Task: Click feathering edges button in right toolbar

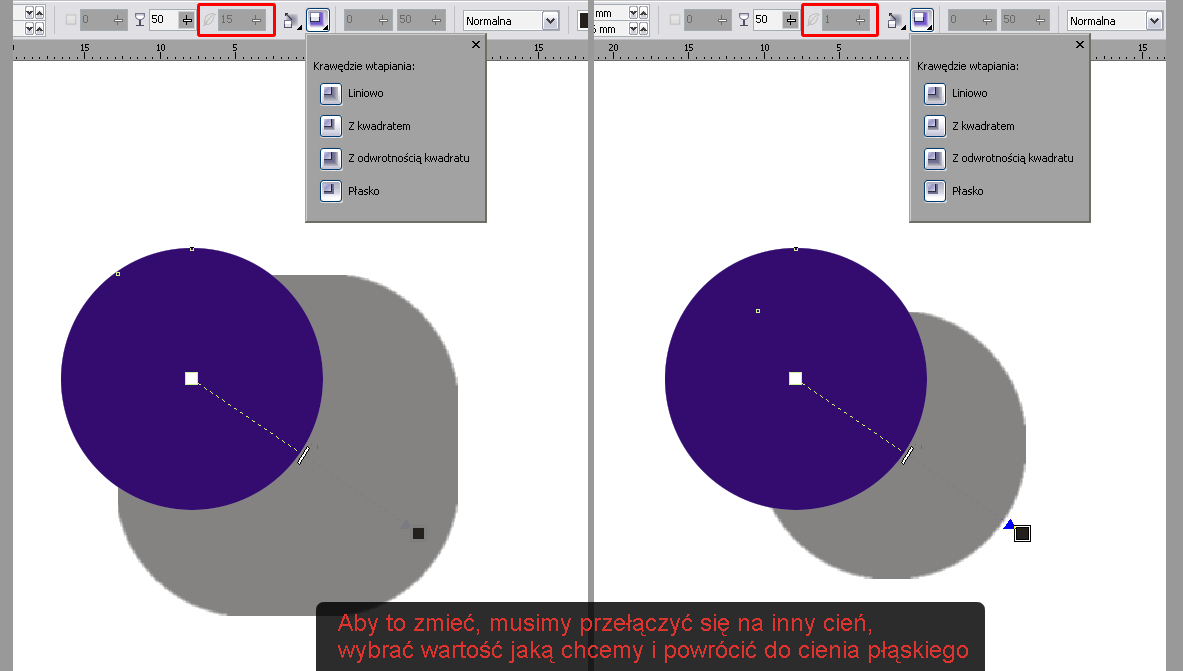Action: click(921, 20)
